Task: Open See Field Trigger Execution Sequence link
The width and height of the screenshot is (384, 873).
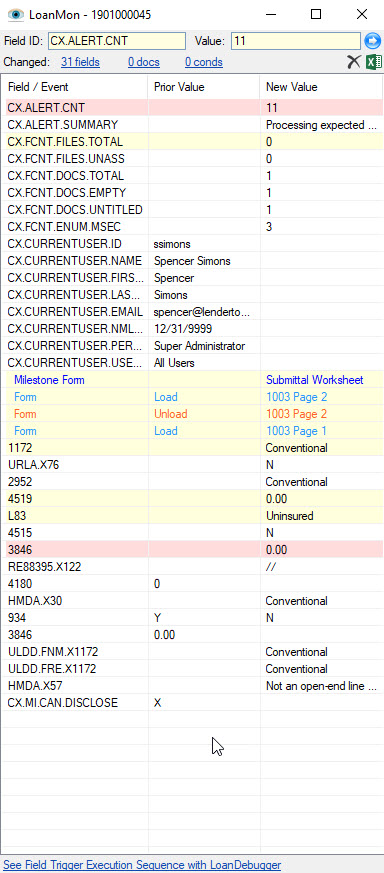Action: click(142, 865)
